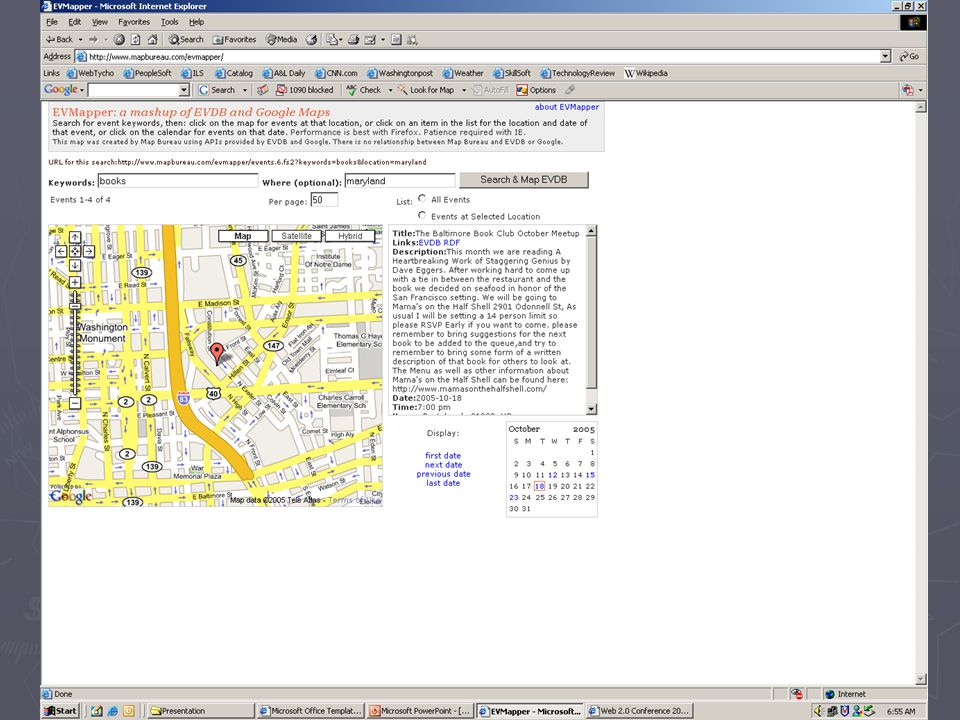Viewport: 960px width, 720px height.
Task: Expand the Google Search button dropdown arrow
Action: (x=245, y=90)
